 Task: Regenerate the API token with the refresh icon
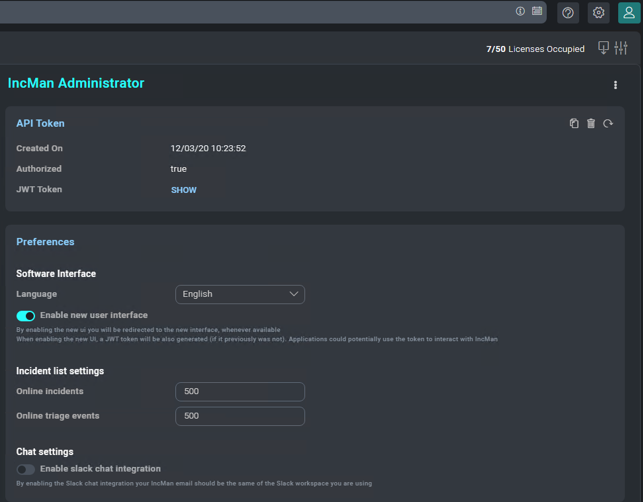[608, 123]
